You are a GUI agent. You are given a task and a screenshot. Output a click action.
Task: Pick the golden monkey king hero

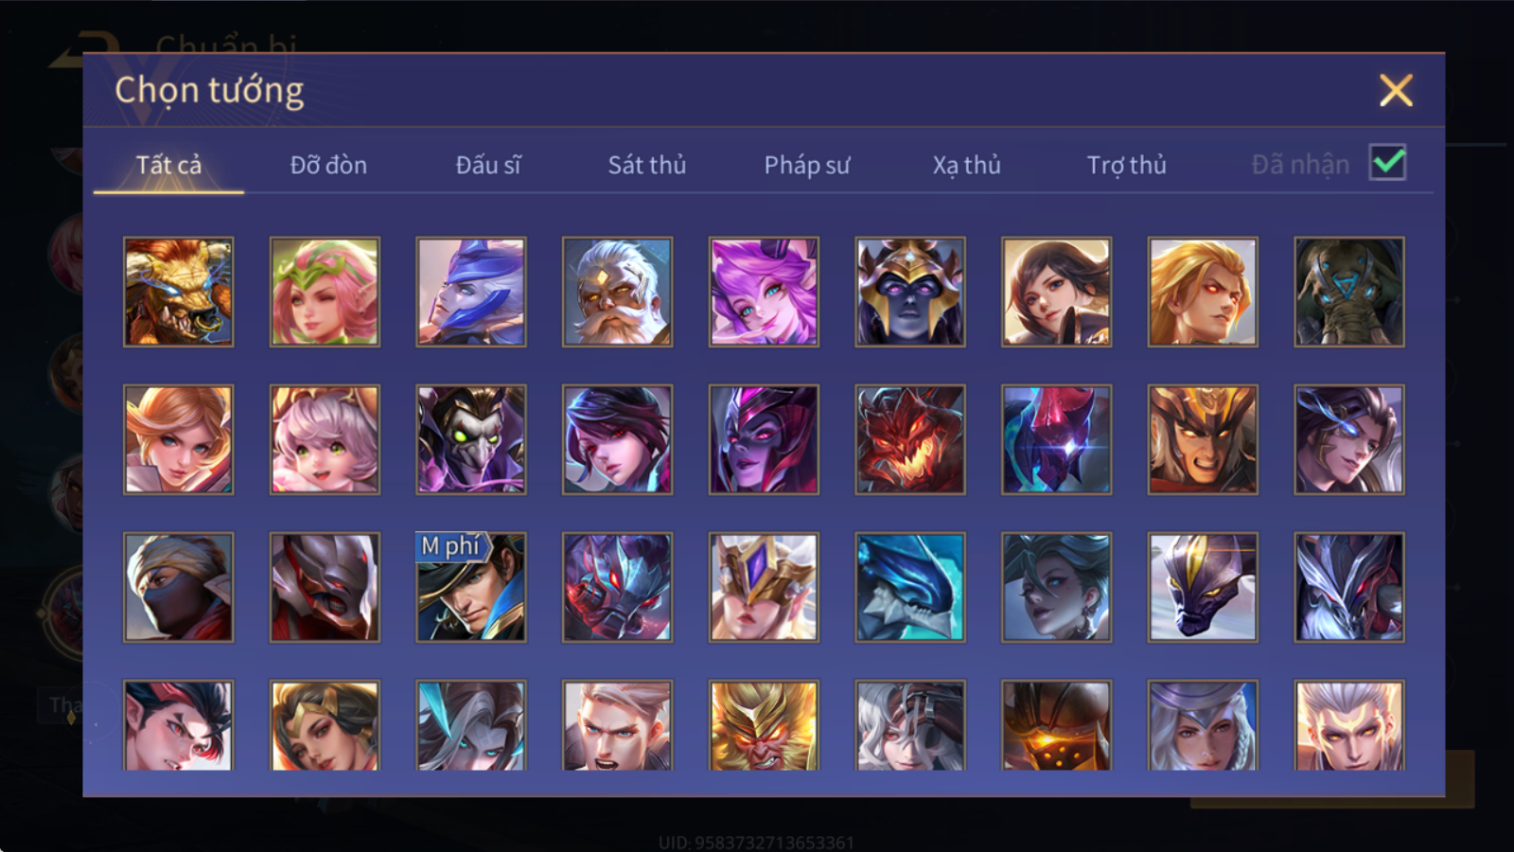coord(764,726)
